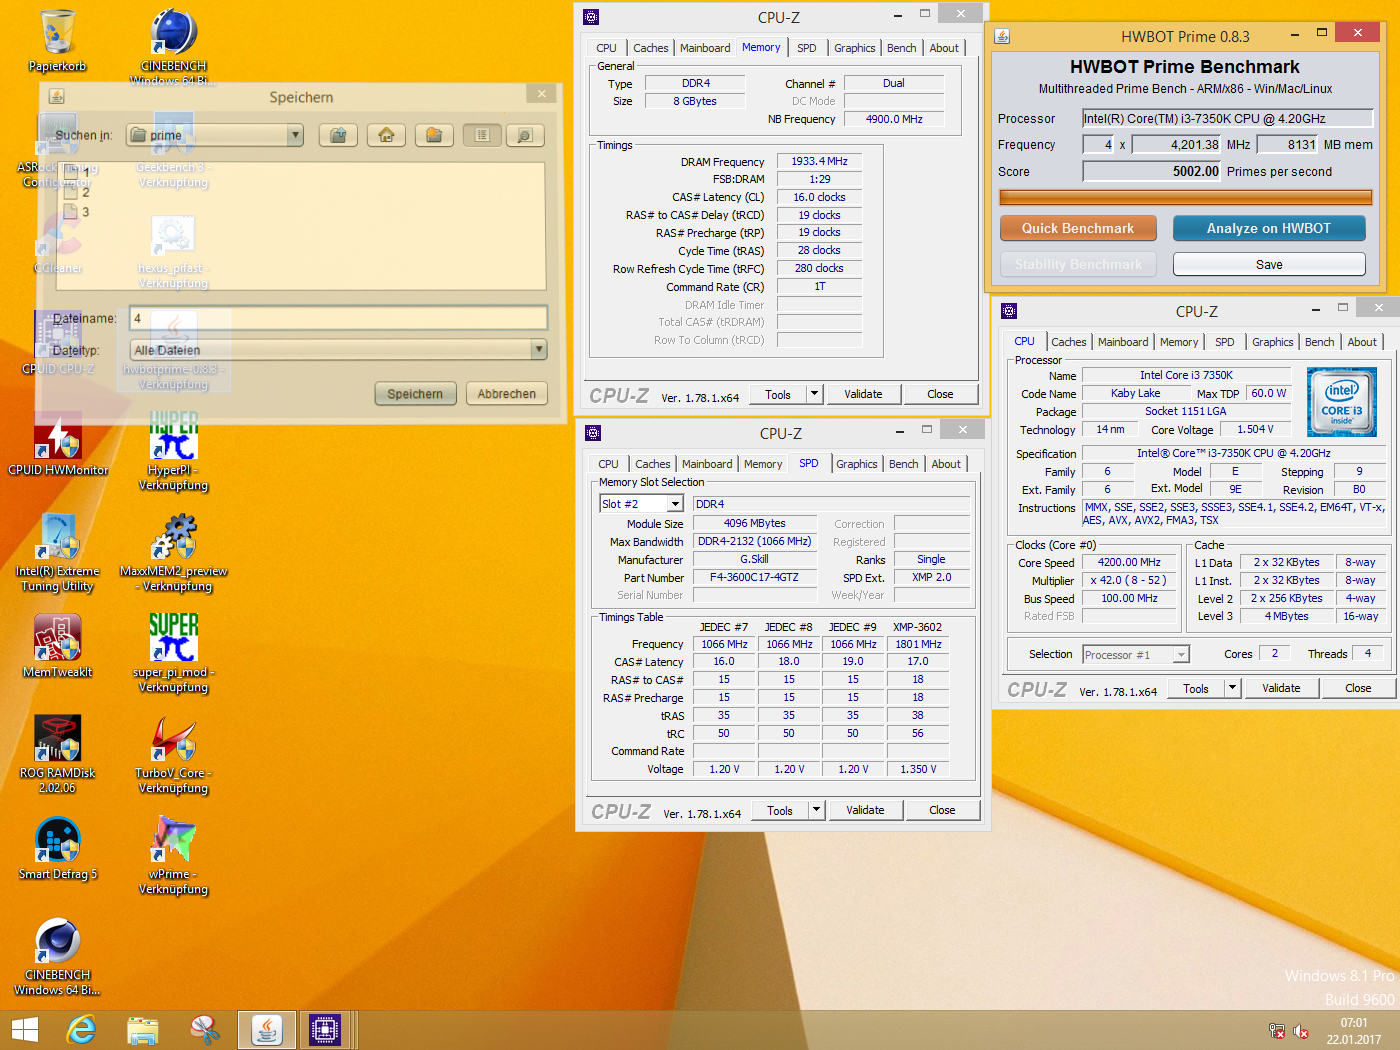Viewport: 1400px width, 1050px height.
Task: Click Save button in HWBOT Prime
Action: pos(1269,264)
